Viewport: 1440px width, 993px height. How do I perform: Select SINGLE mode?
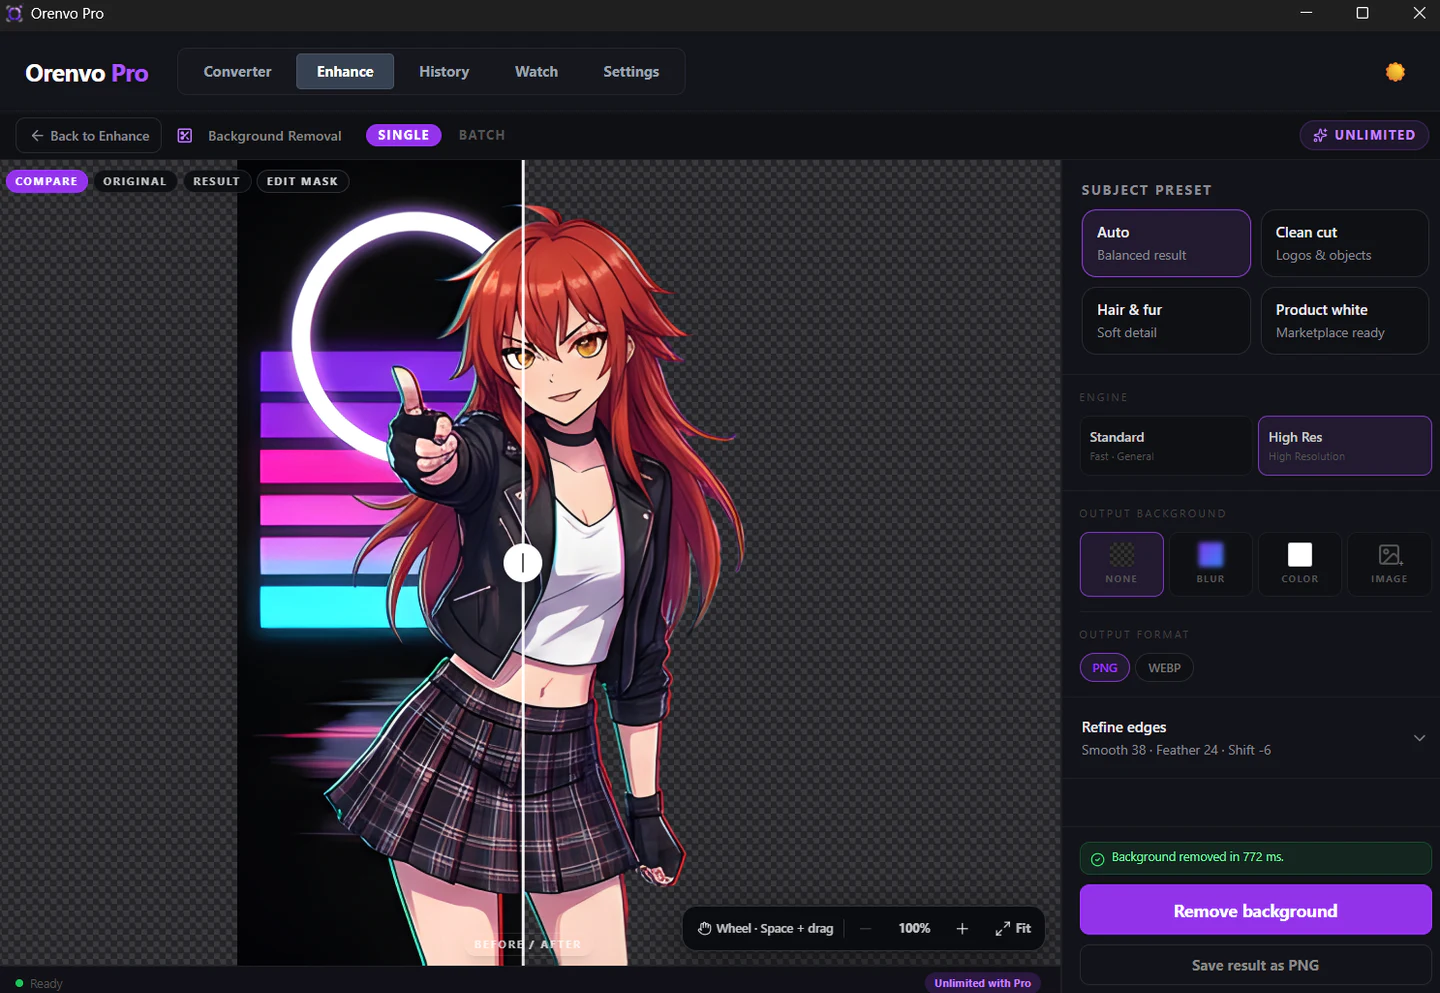click(x=403, y=135)
